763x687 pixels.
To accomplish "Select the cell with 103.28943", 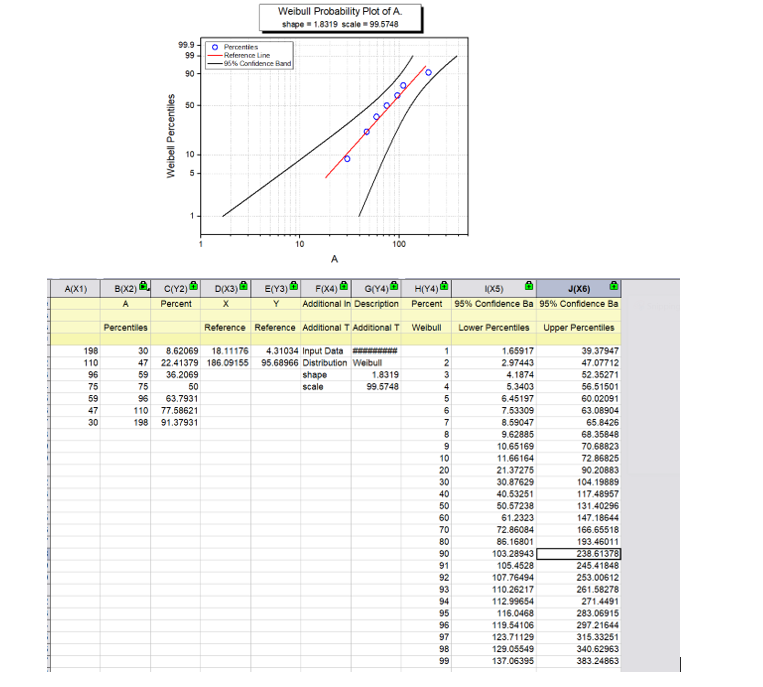I will point(494,554).
